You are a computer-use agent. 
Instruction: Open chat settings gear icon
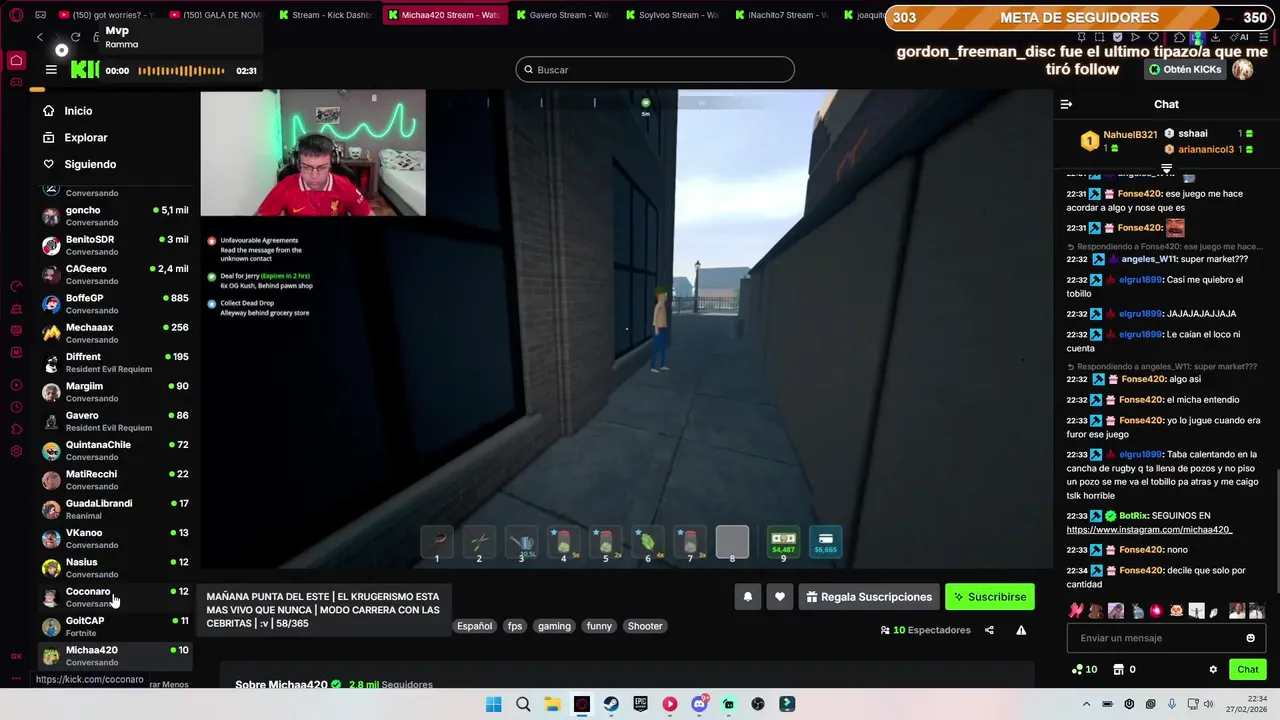pyautogui.click(x=1213, y=670)
